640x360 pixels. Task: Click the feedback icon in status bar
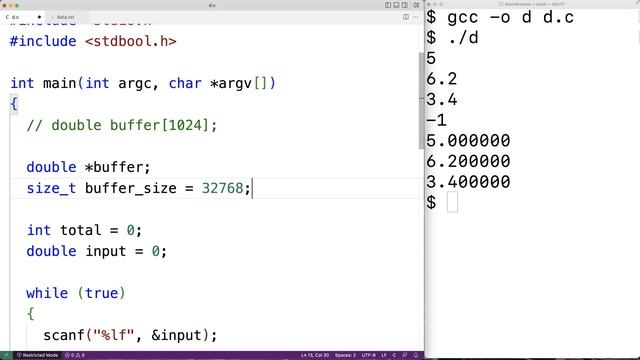[405, 355]
